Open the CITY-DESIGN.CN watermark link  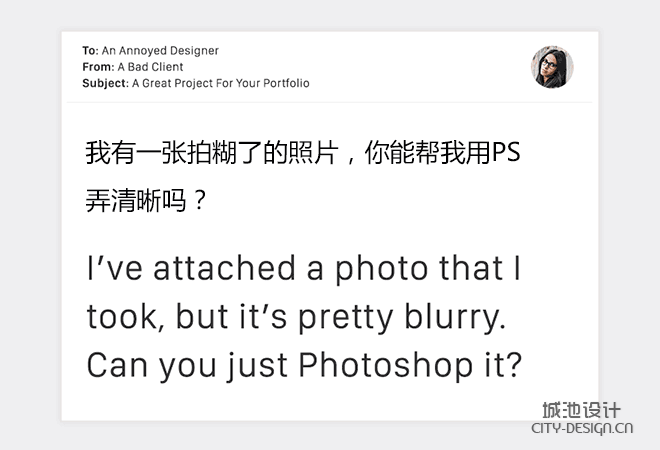coord(582,429)
